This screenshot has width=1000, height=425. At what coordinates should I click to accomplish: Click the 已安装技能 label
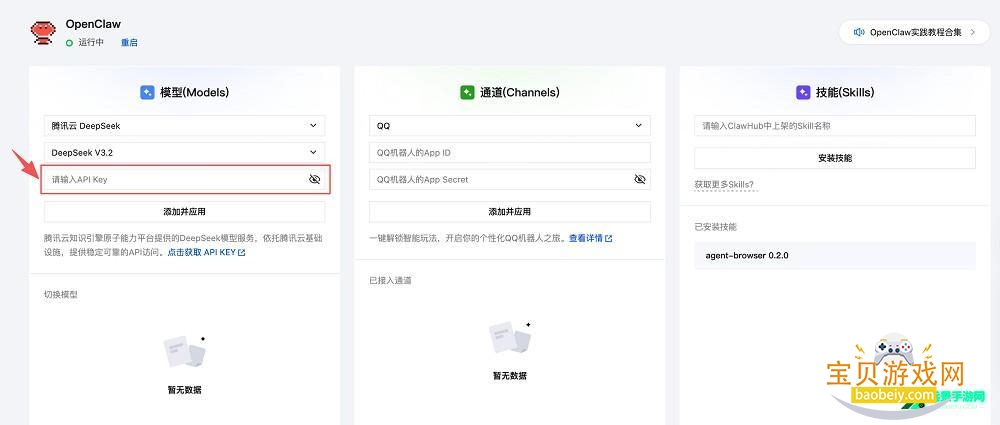point(716,227)
